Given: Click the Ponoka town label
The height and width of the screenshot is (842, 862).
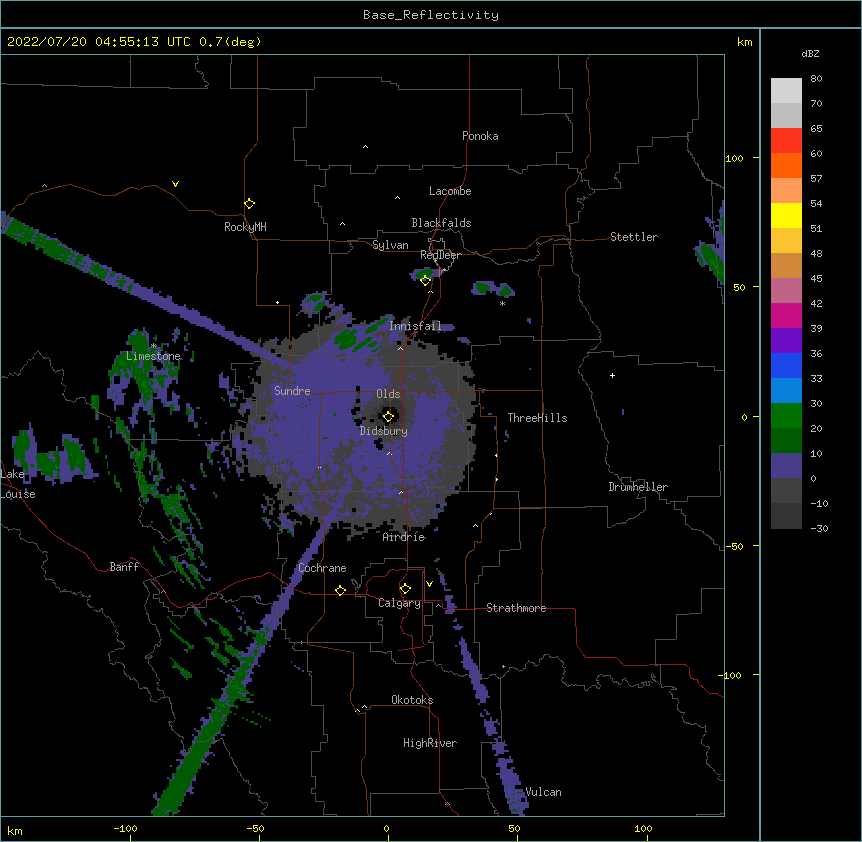Looking at the screenshot, I should point(480,136).
